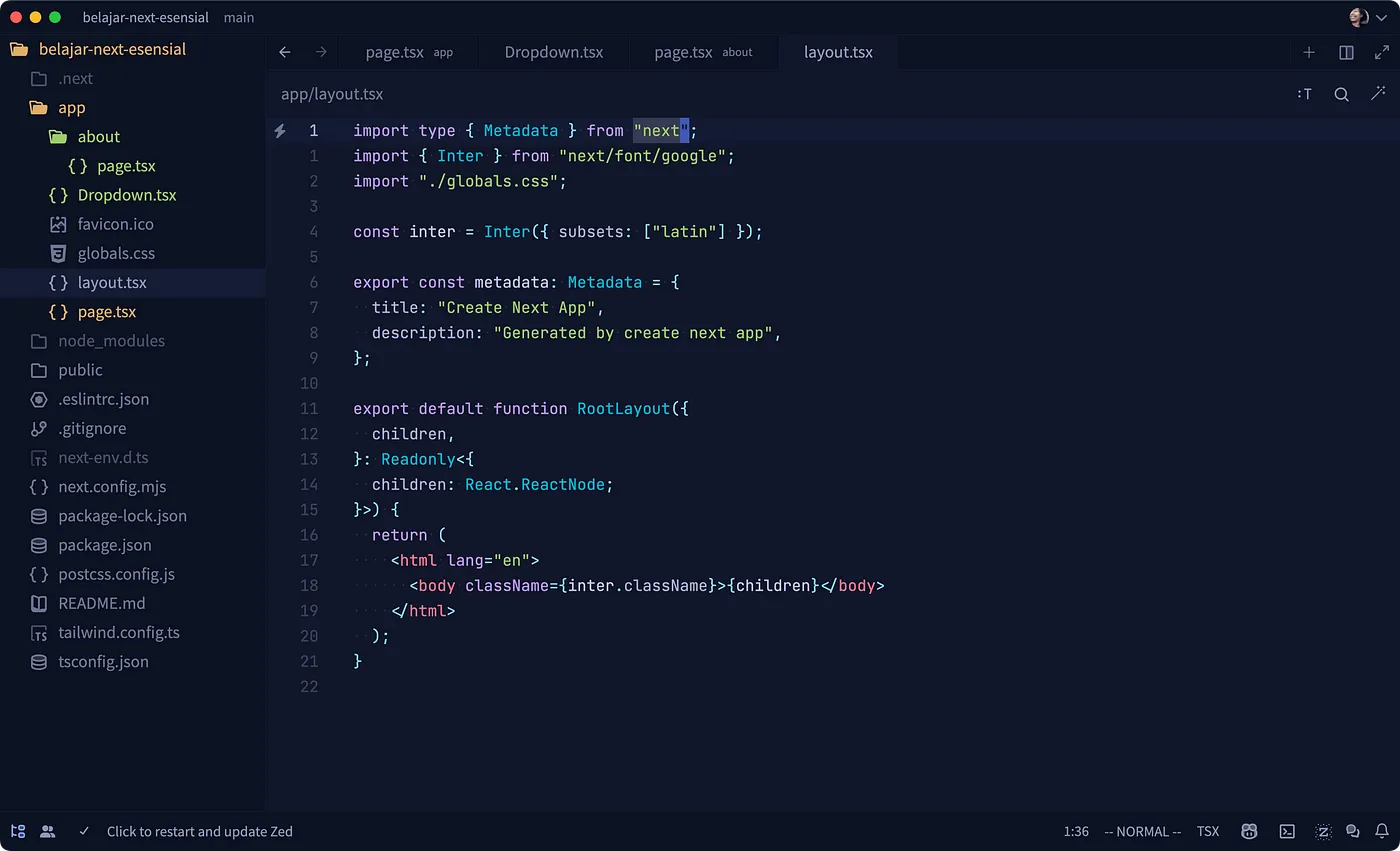
Task: Open the chat panel icon
Action: point(1353,831)
